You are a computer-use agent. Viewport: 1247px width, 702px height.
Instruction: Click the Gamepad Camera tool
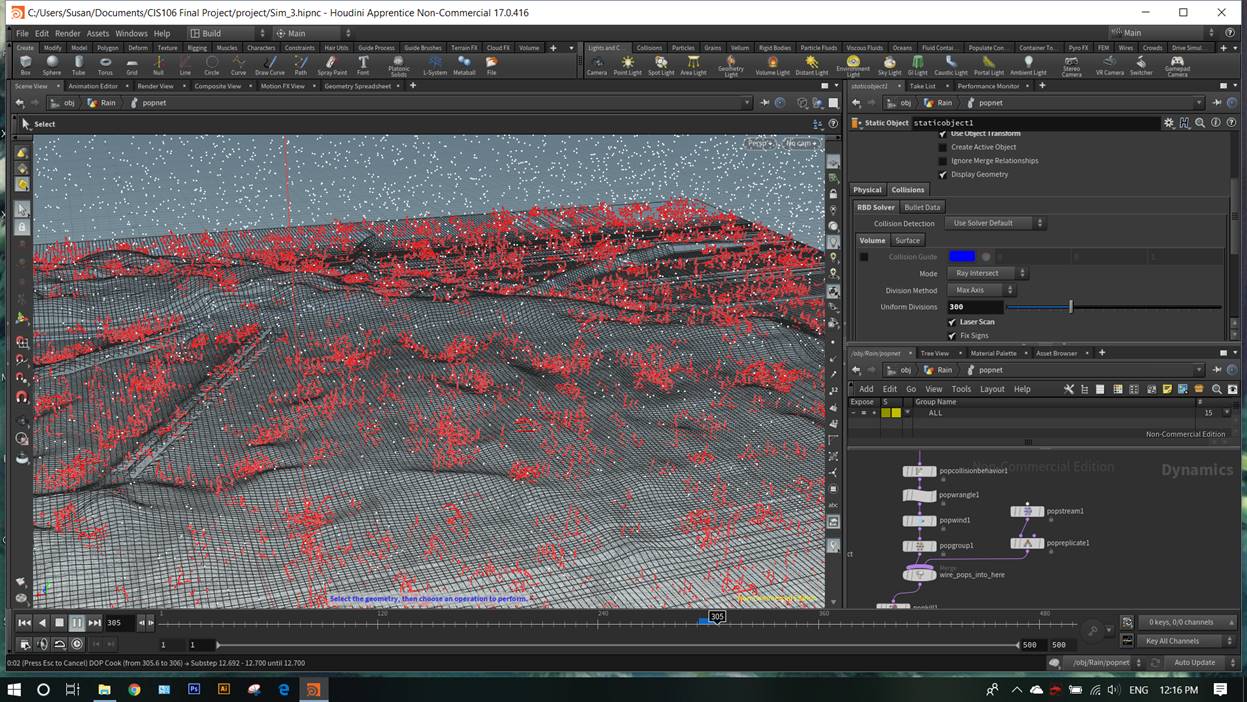[x=1177, y=66]
